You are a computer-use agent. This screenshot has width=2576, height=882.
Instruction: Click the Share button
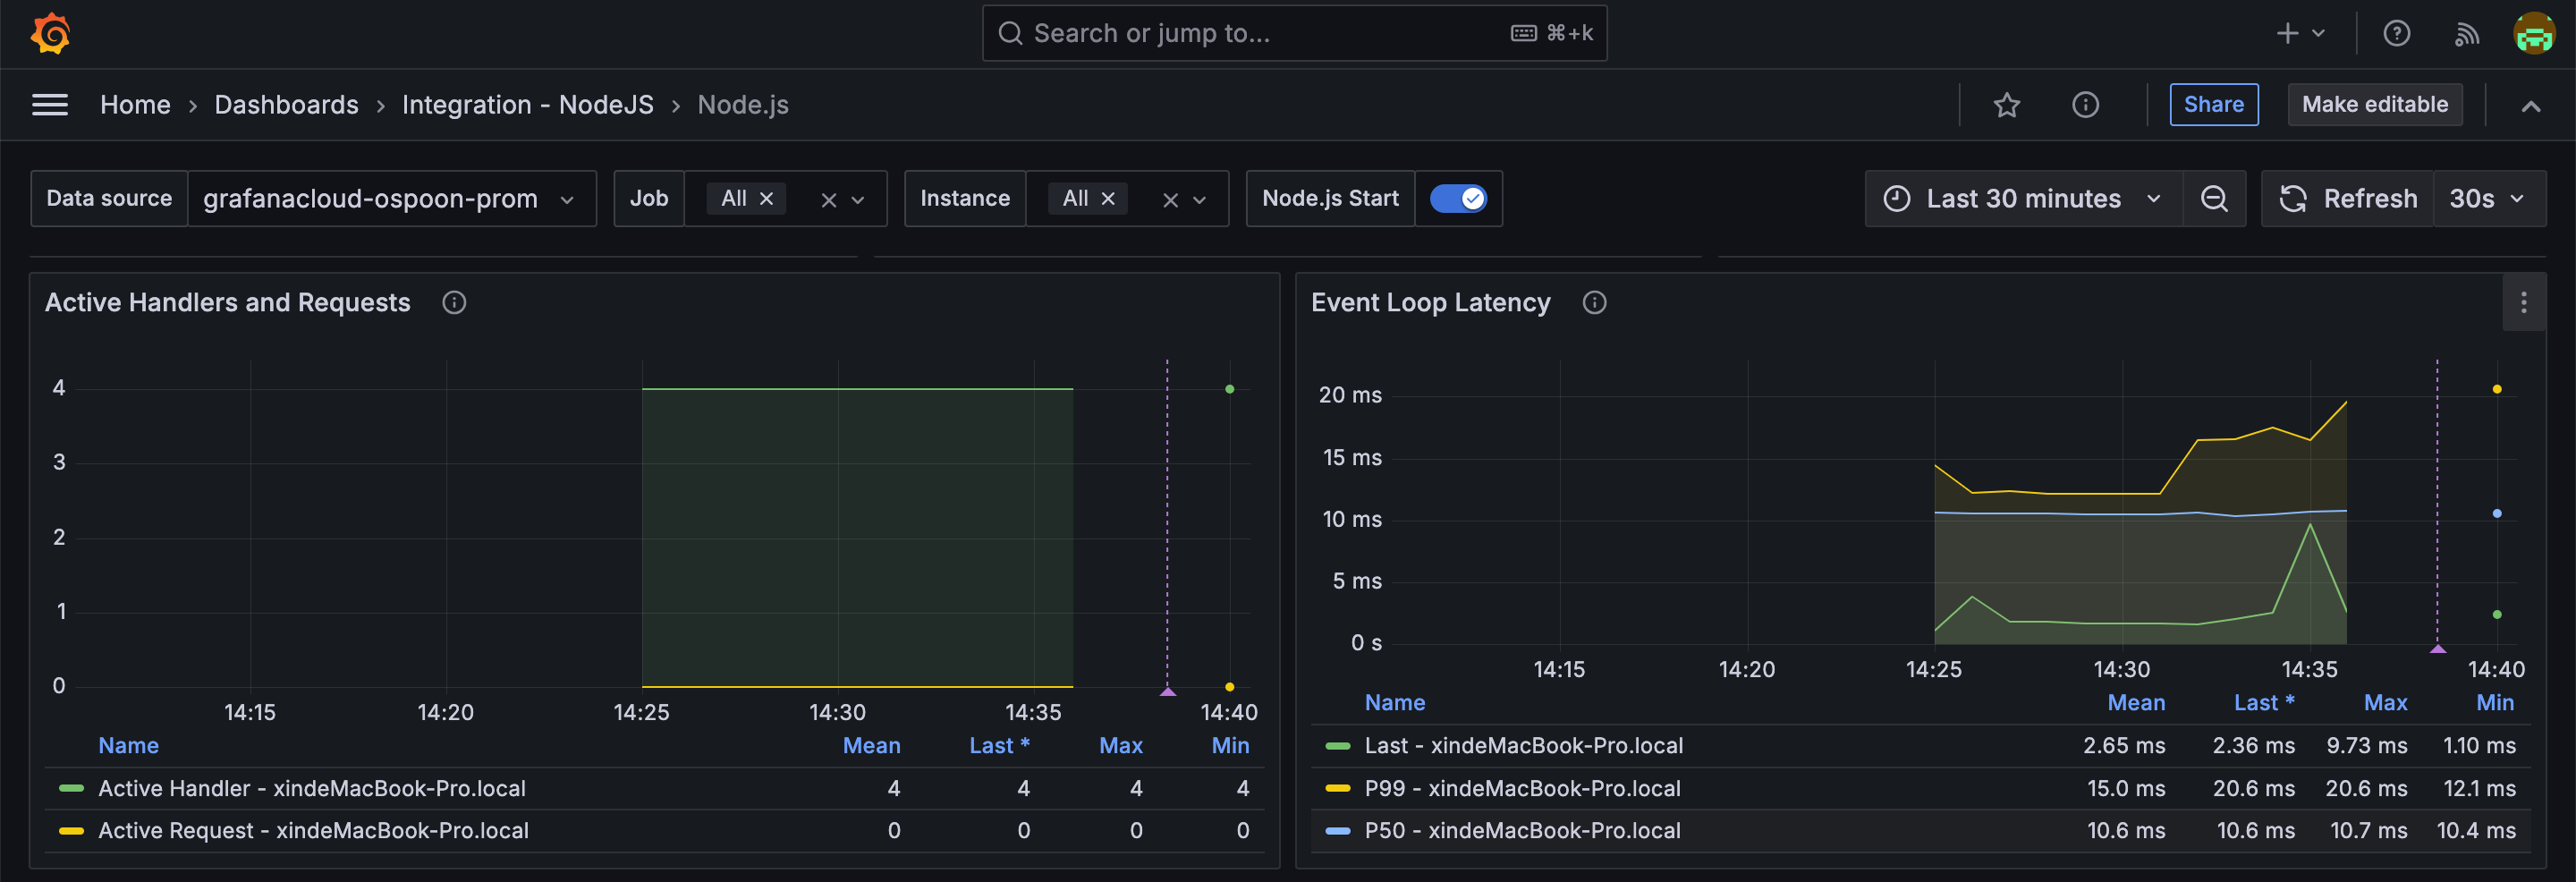pos(2213,104)
